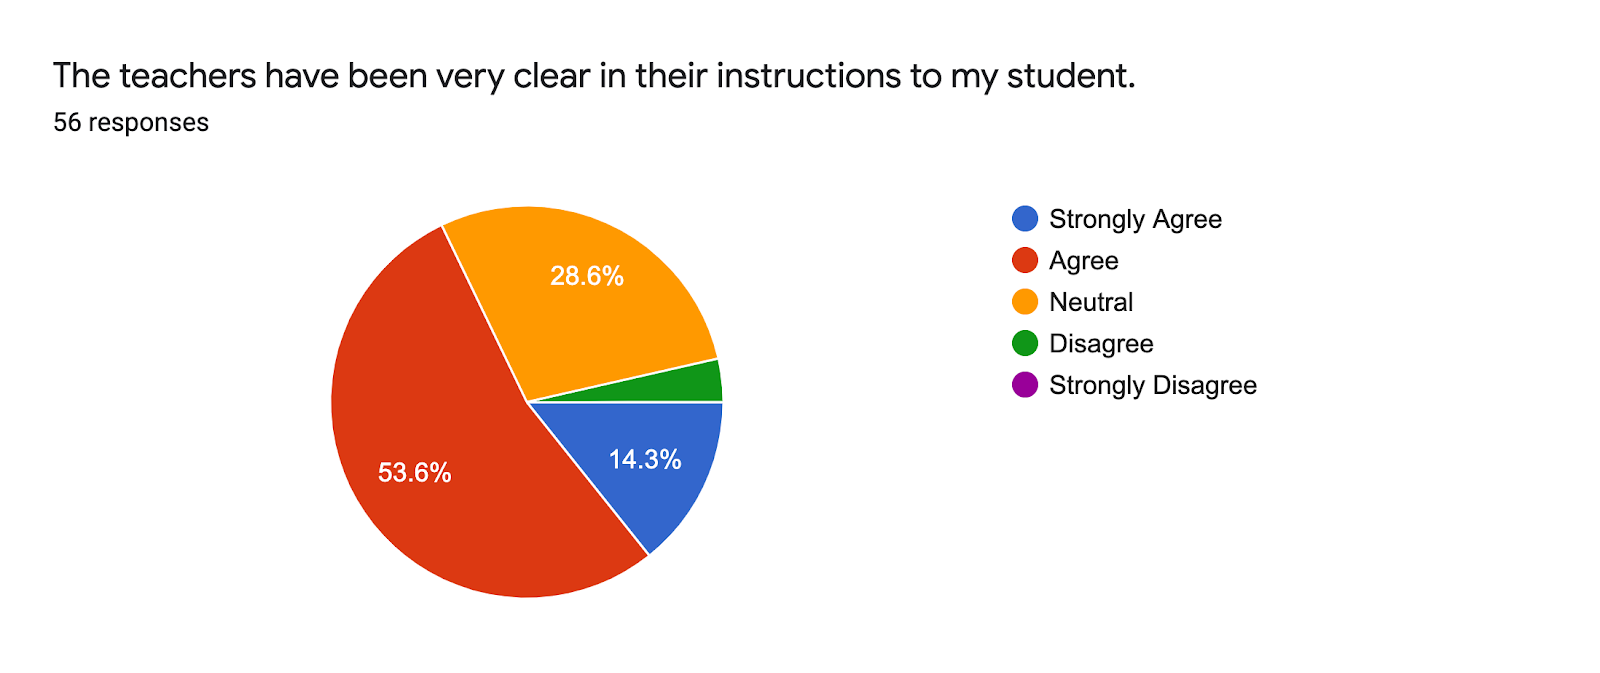
Task: Click the center point where pie slices meet
Action: pyautogui.click(x=527, y=402)
